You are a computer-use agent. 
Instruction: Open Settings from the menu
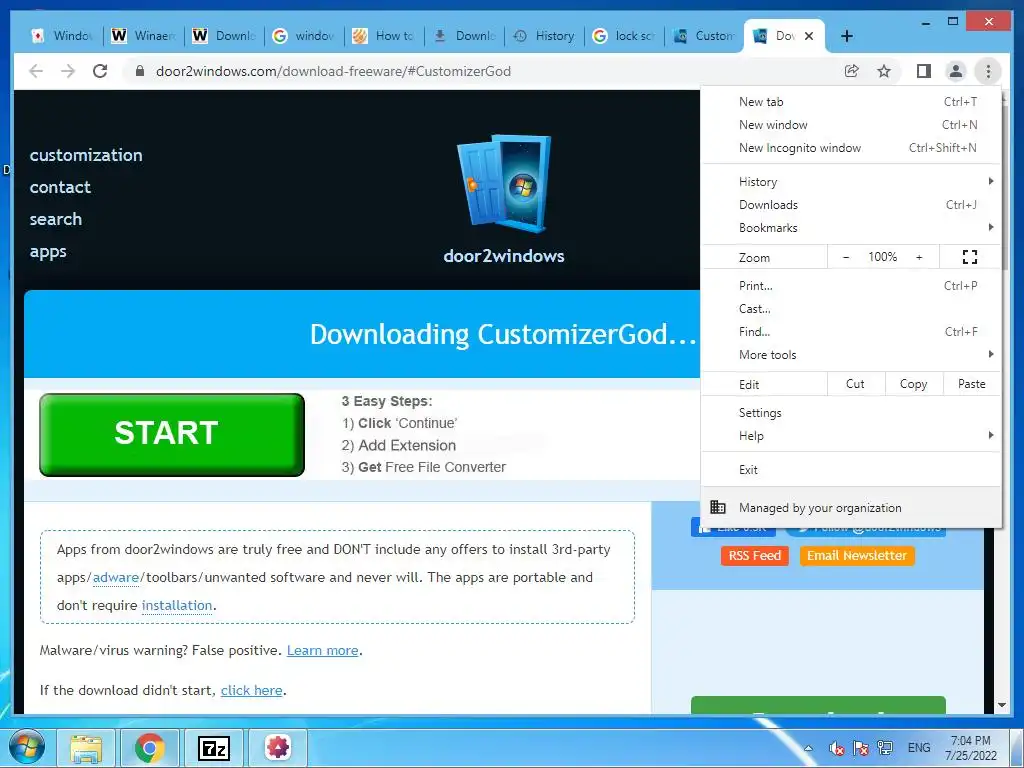pos(850,413)
